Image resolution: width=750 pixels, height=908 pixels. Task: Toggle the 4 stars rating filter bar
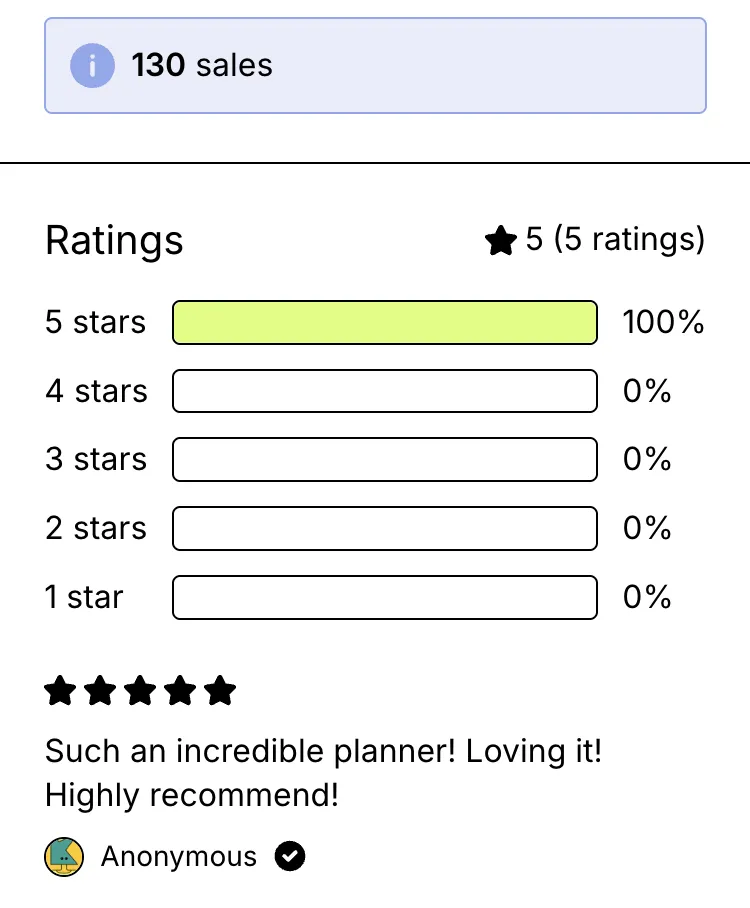coord(384,391)
